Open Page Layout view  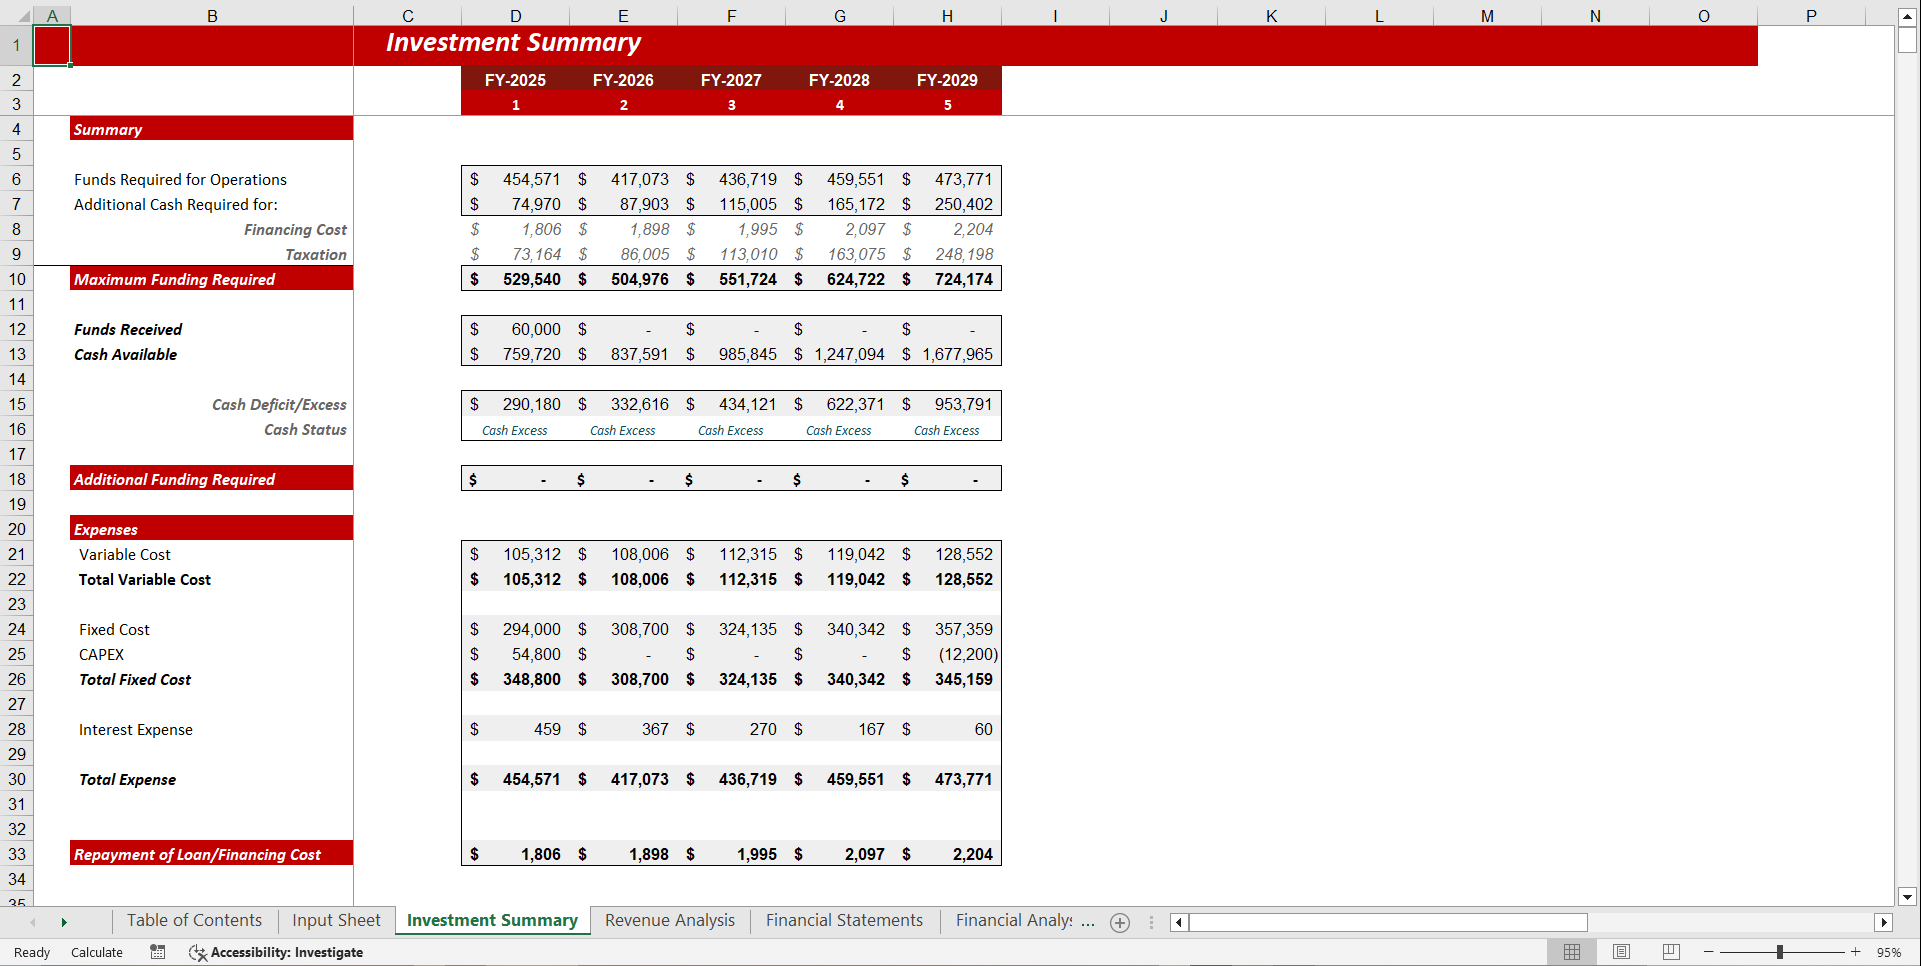point(1621,952)
